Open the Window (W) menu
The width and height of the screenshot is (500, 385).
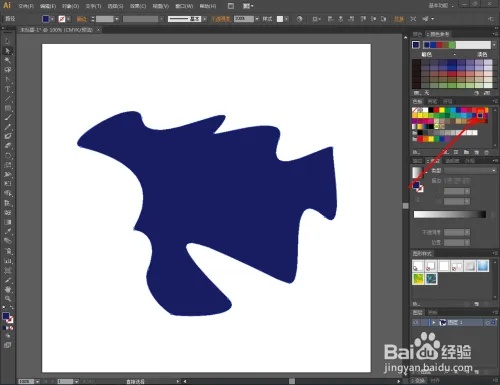184,6
